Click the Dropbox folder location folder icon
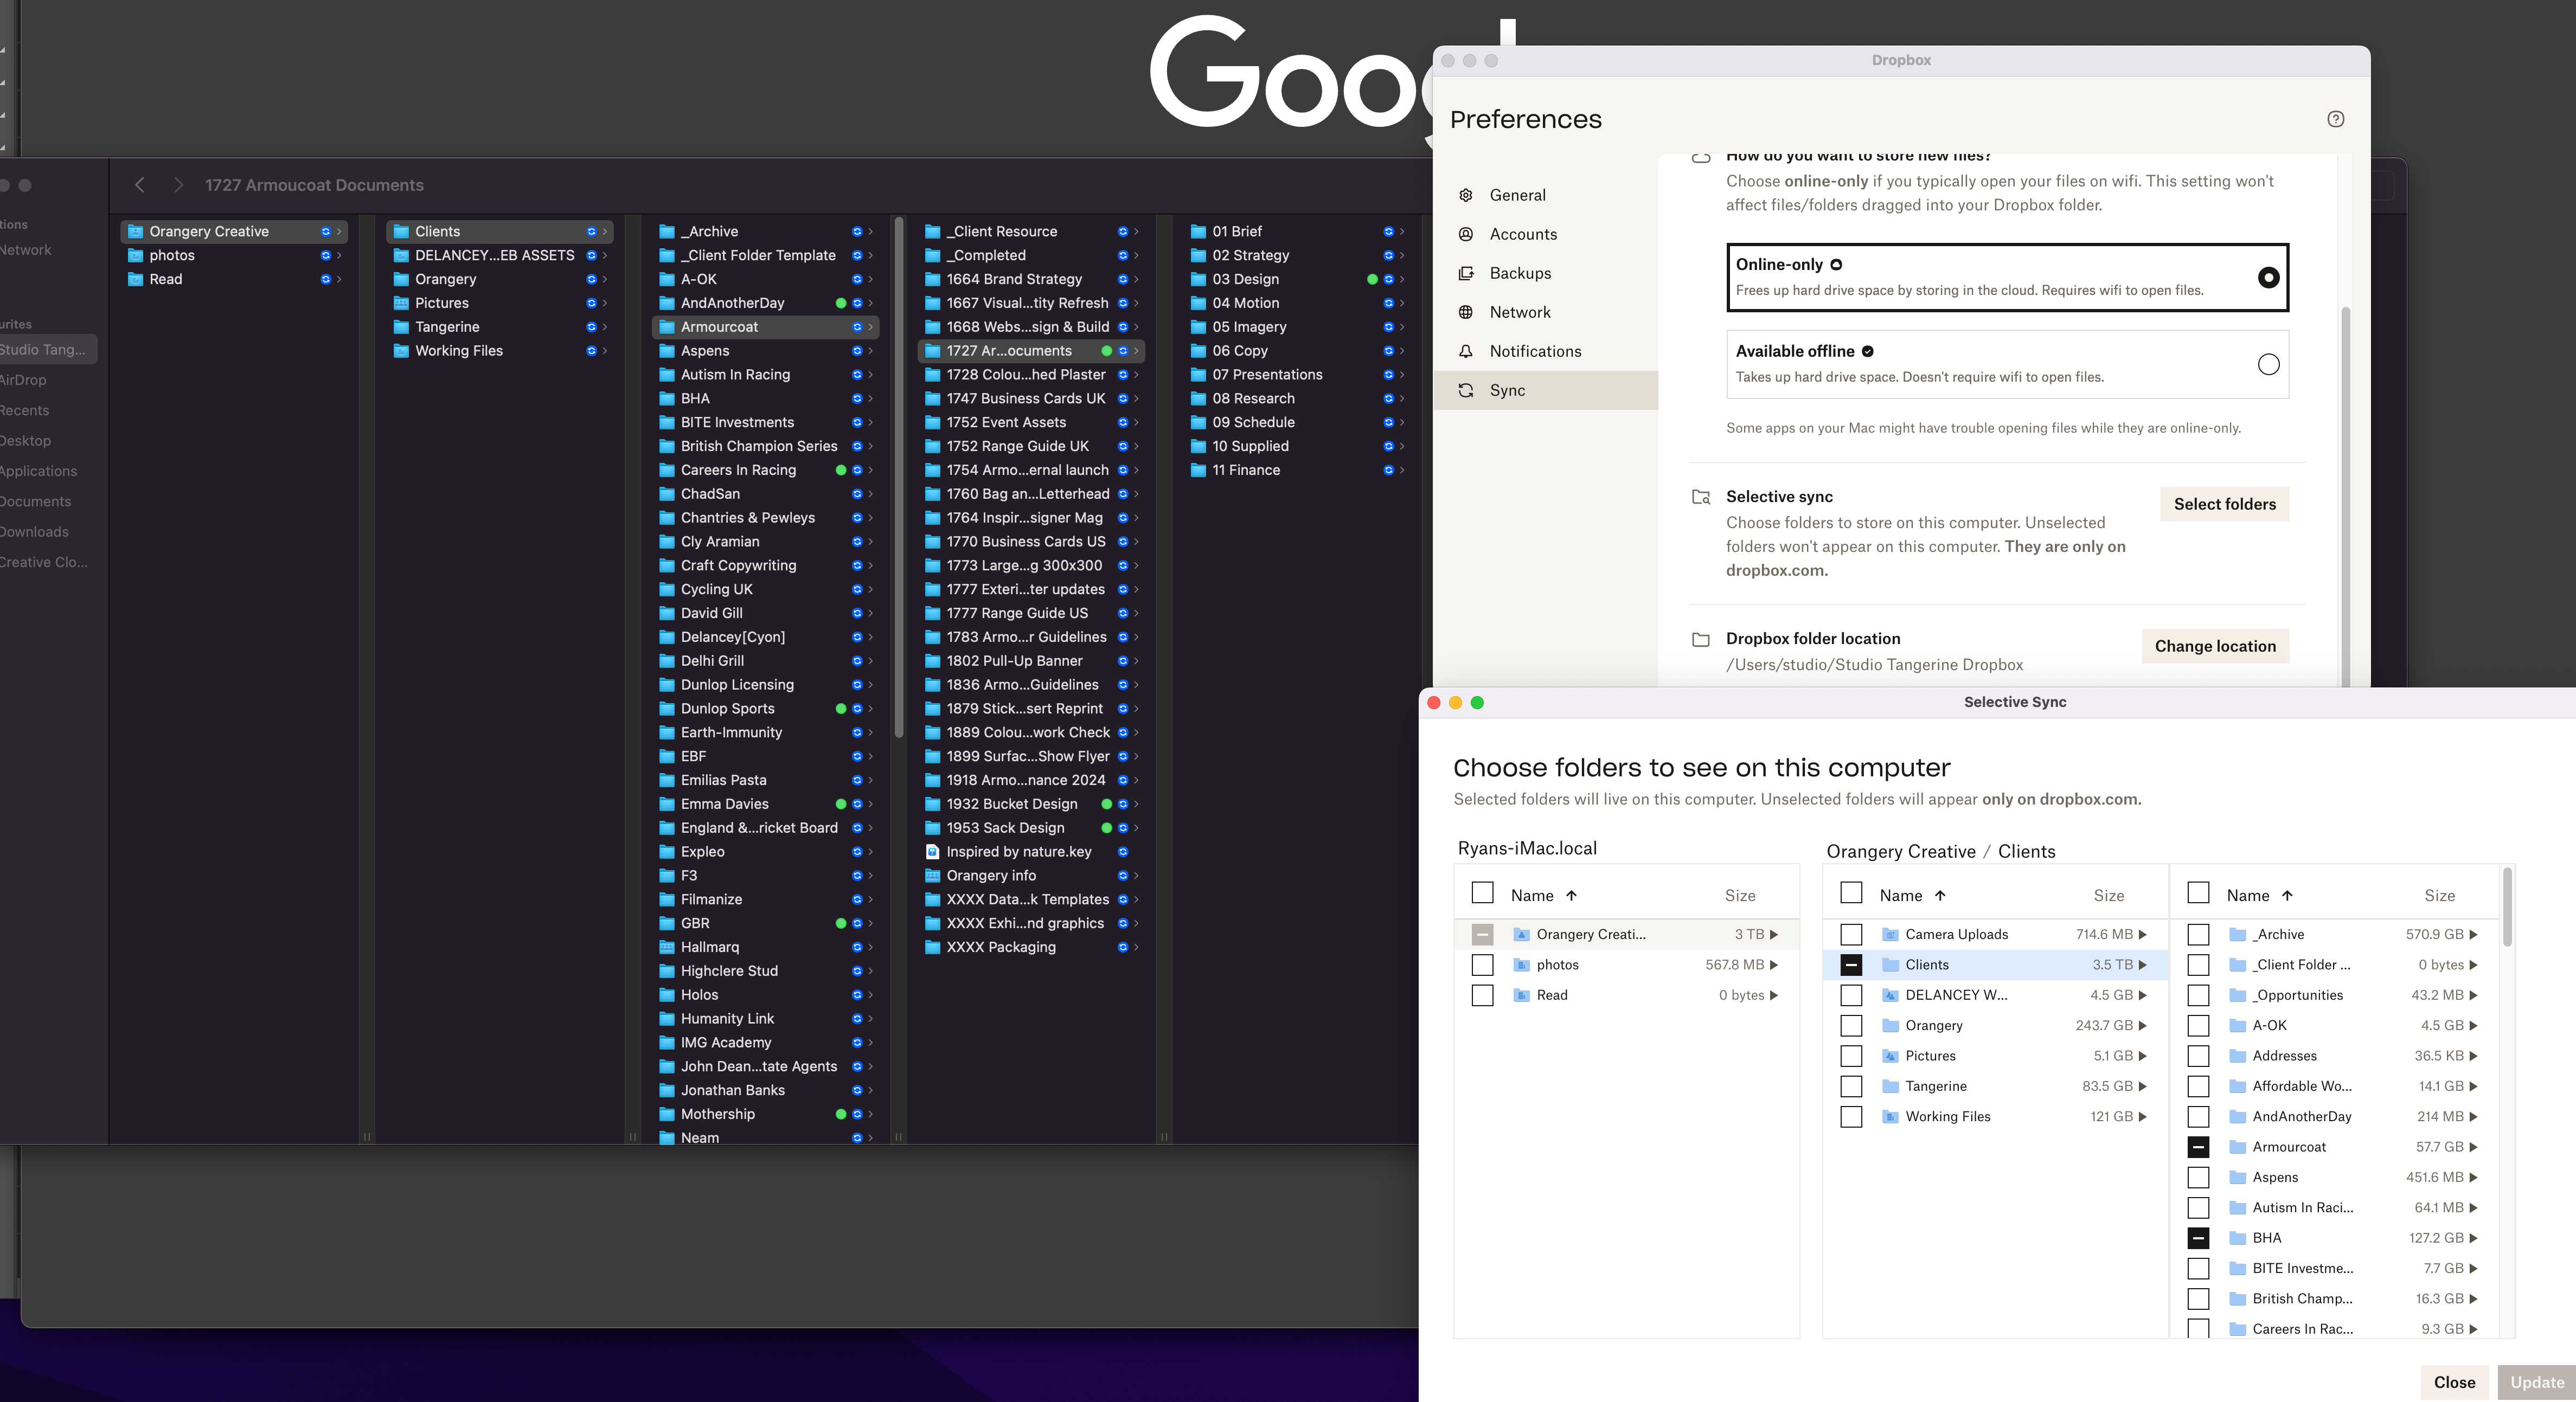2576x1402 pixels. (1700, 639)
